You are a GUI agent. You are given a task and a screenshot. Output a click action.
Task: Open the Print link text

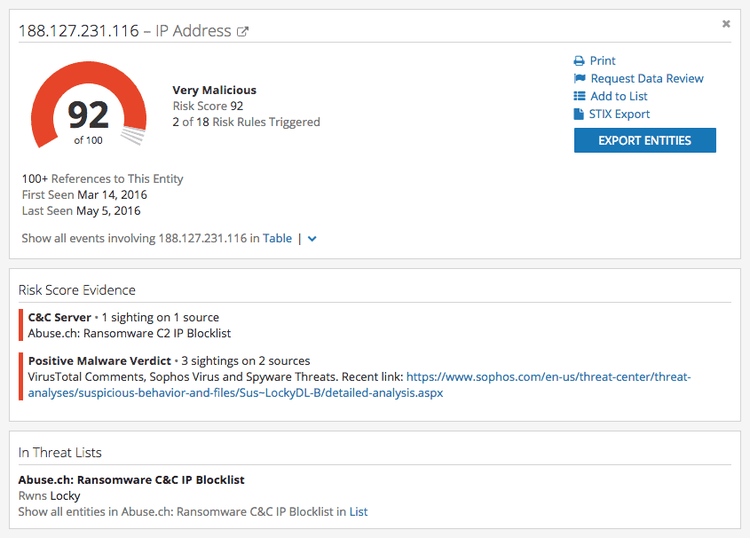(x=603, y=61)
